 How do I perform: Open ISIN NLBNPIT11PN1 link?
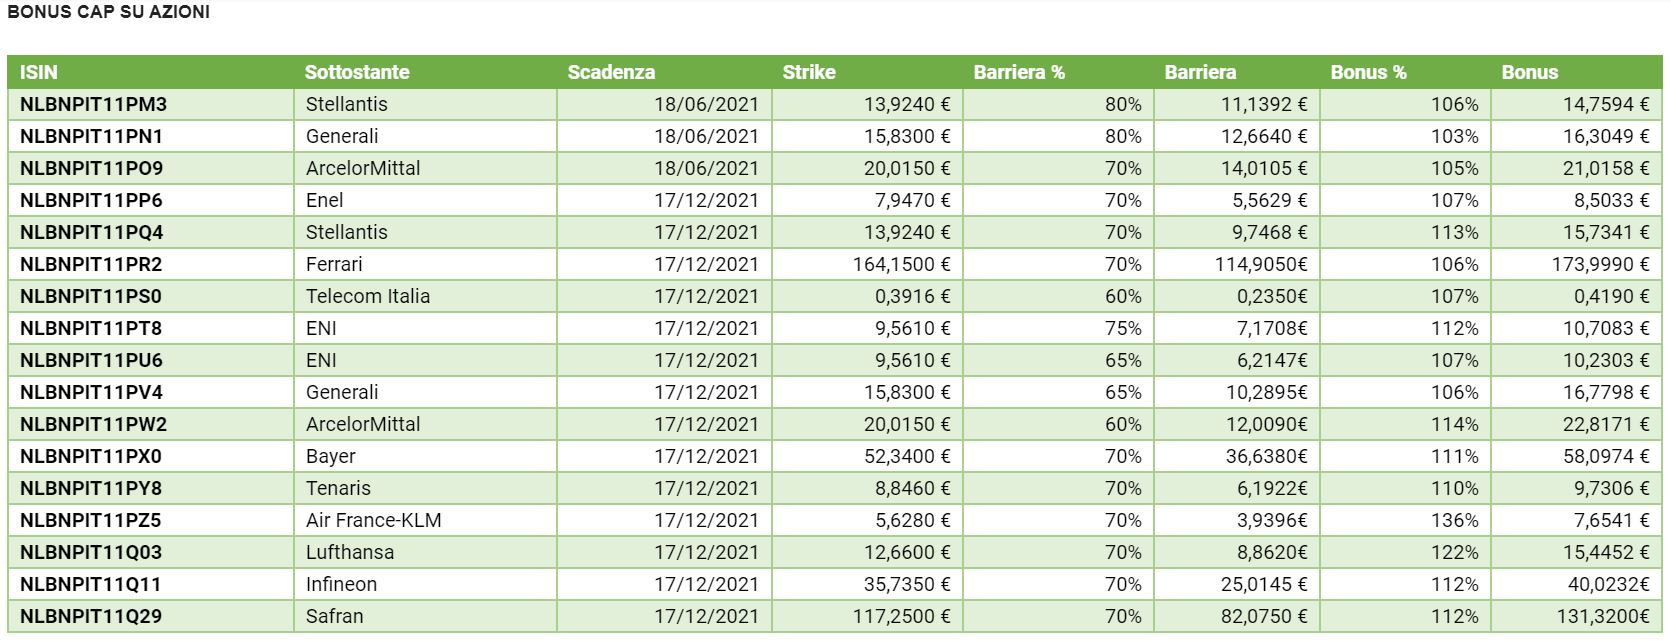(x=92, y=136)
